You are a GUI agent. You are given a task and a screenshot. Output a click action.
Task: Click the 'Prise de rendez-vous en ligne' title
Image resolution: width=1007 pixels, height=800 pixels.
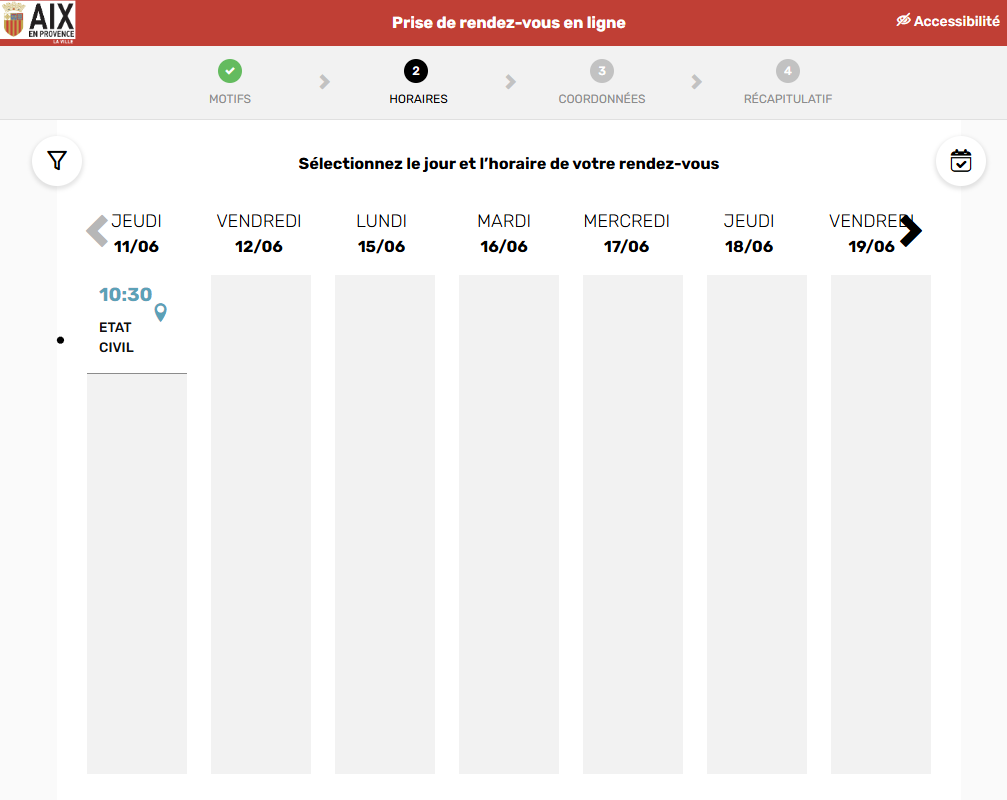(x=509, y=22)
